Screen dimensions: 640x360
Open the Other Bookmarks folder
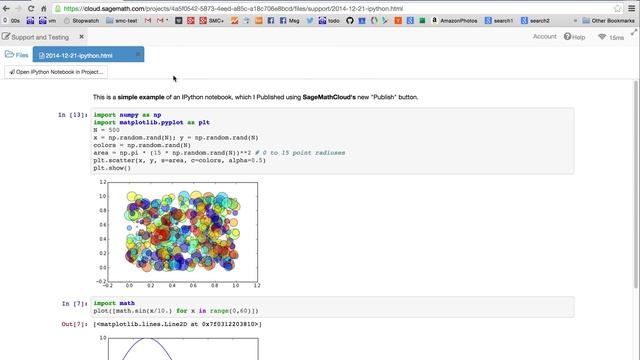click(609, 20)
